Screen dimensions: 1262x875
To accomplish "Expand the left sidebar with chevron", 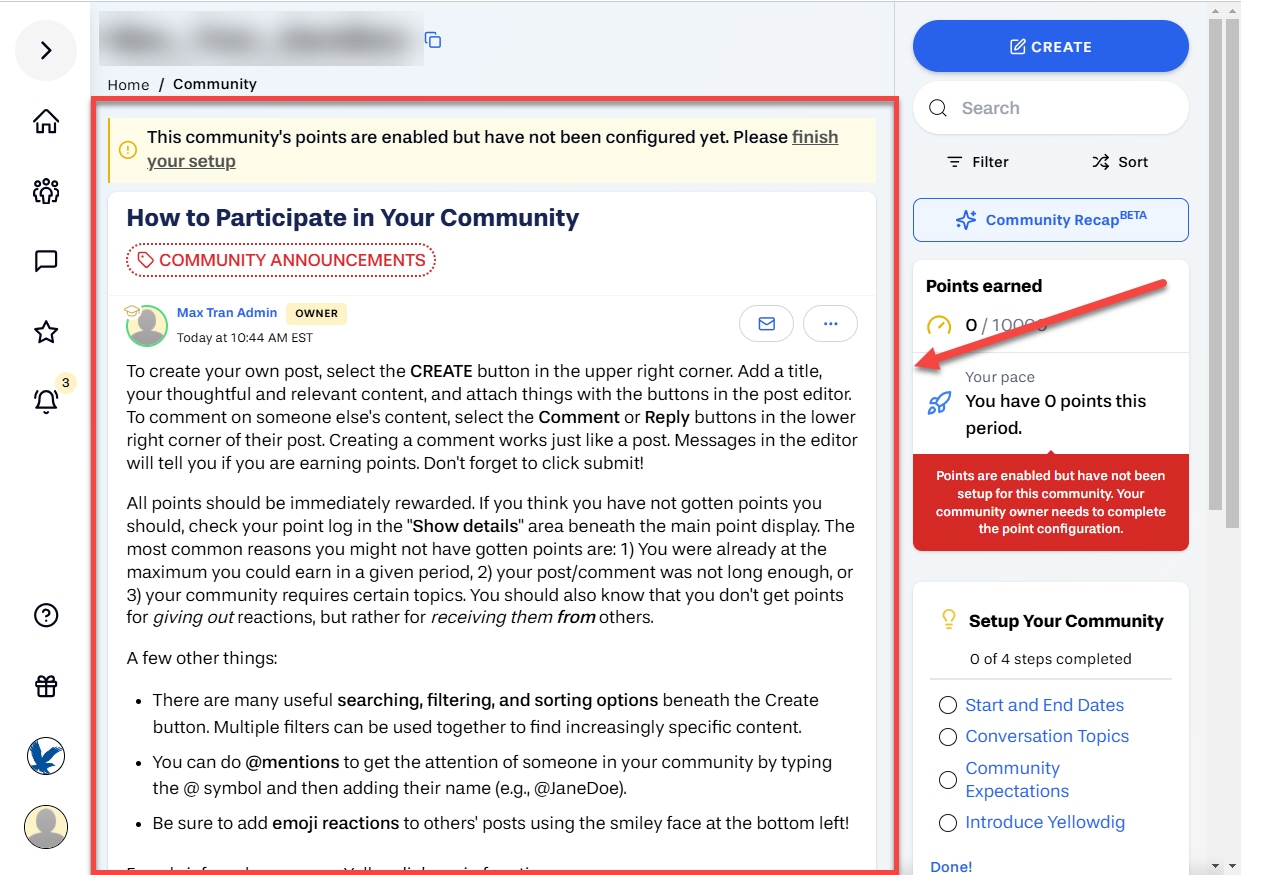I will click(x=46, y=51).
